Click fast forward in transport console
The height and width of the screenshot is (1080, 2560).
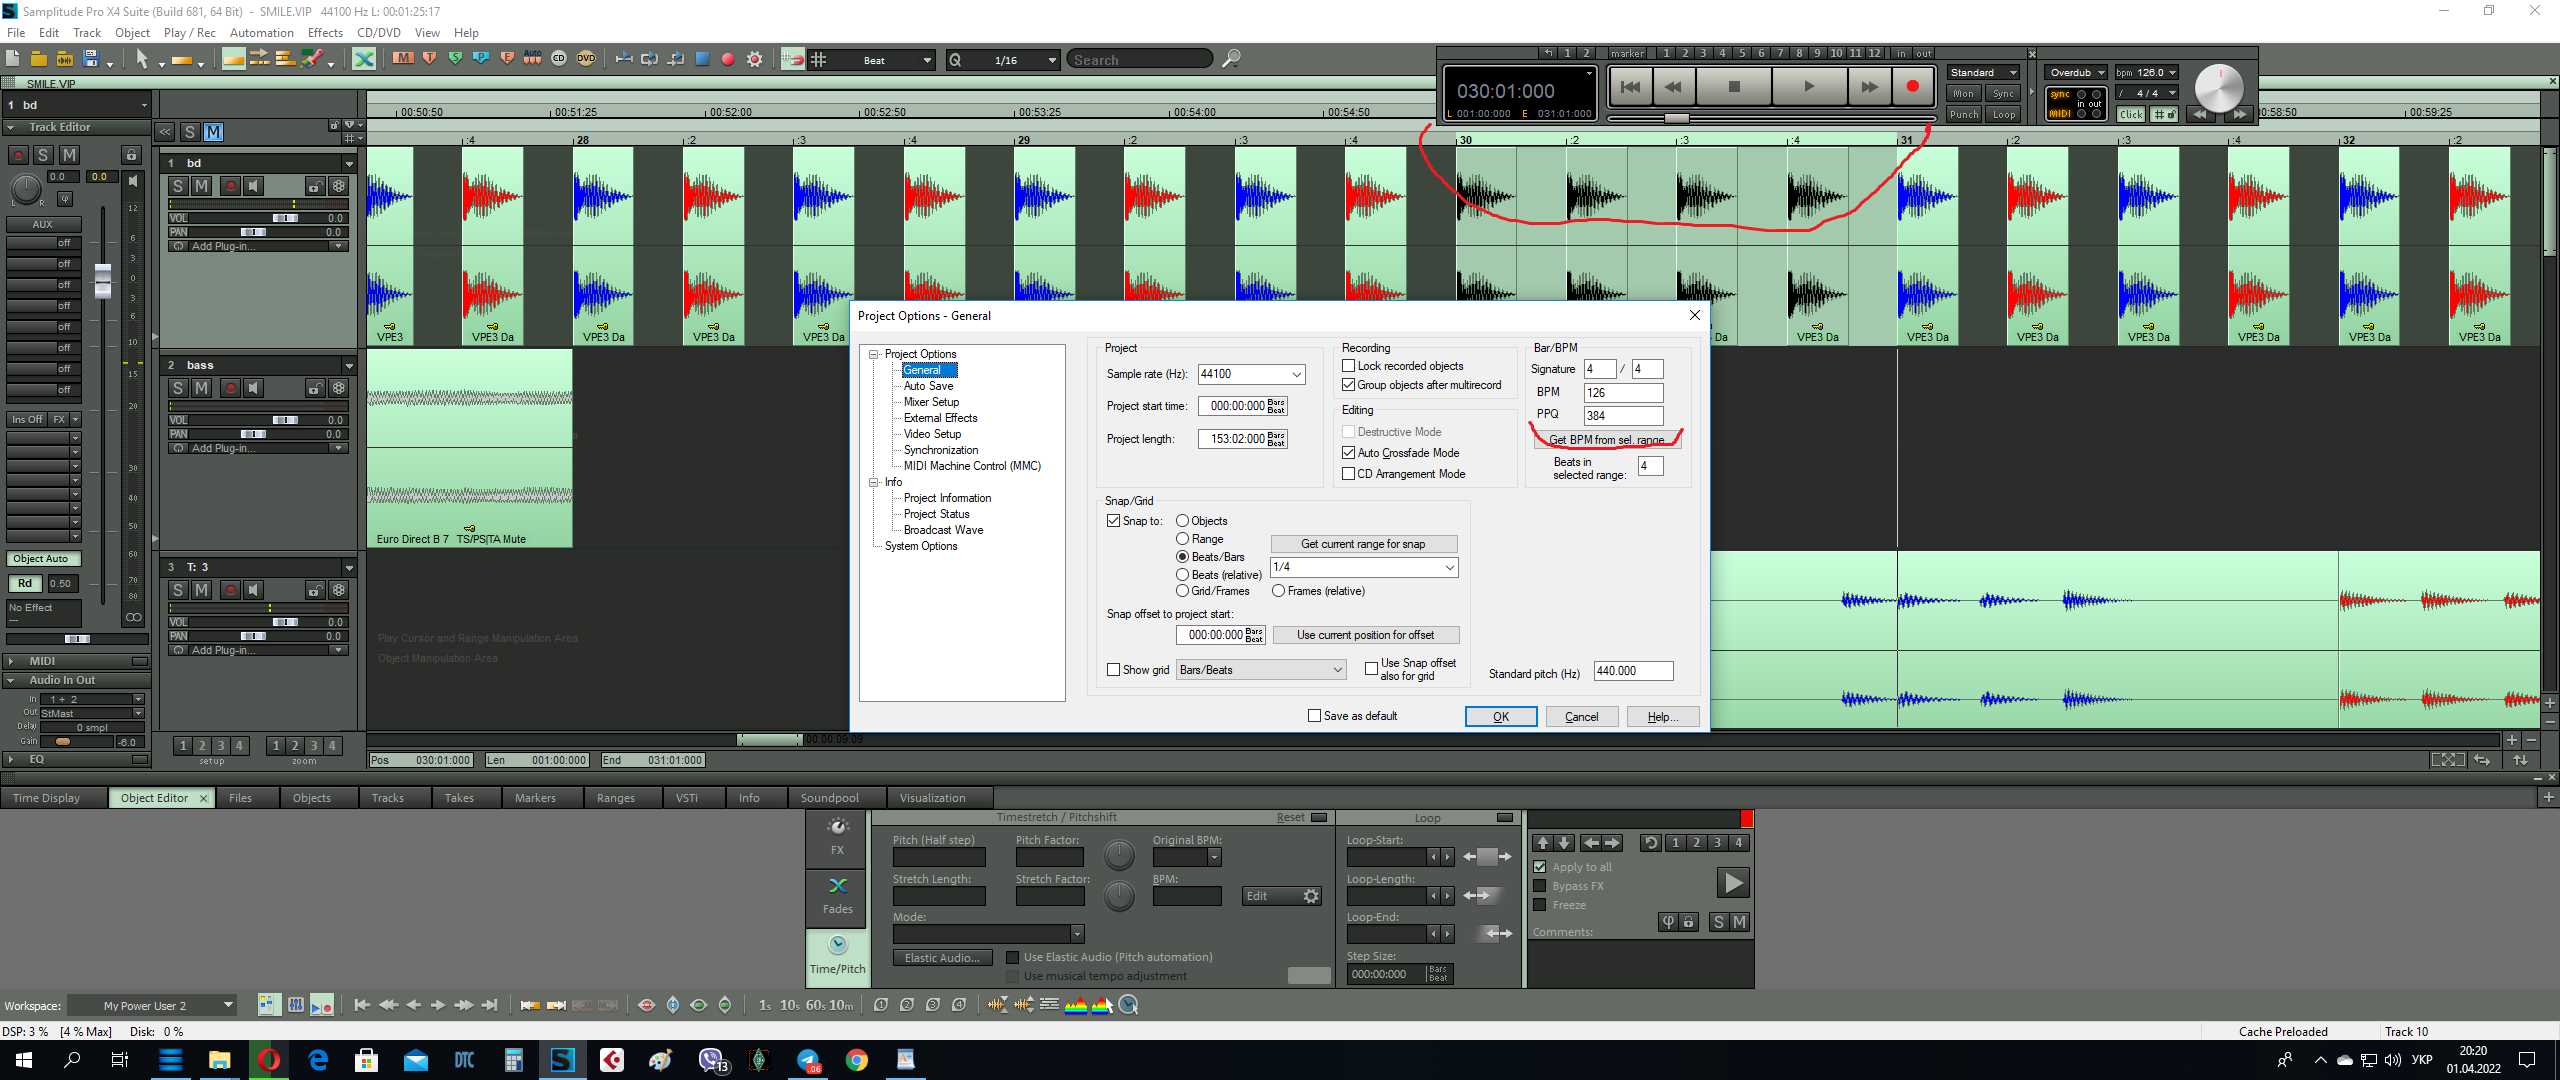coord(1869,87)
